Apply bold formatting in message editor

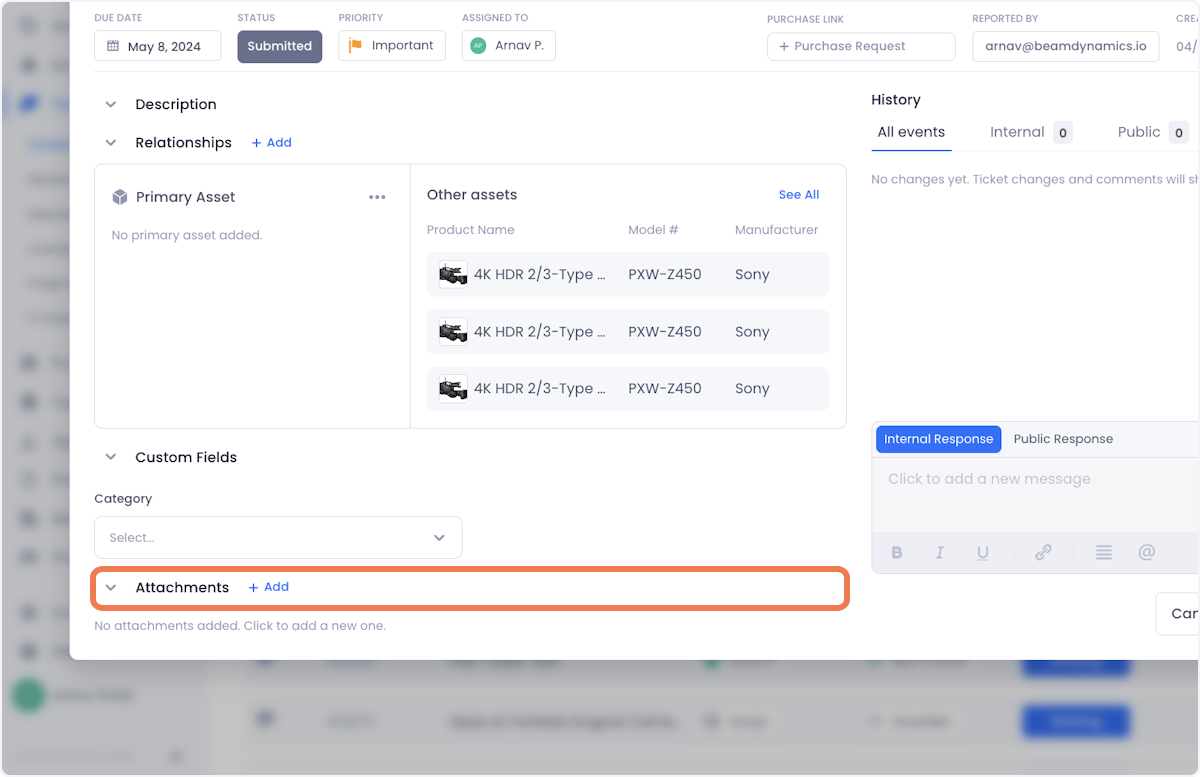[897, 552]
